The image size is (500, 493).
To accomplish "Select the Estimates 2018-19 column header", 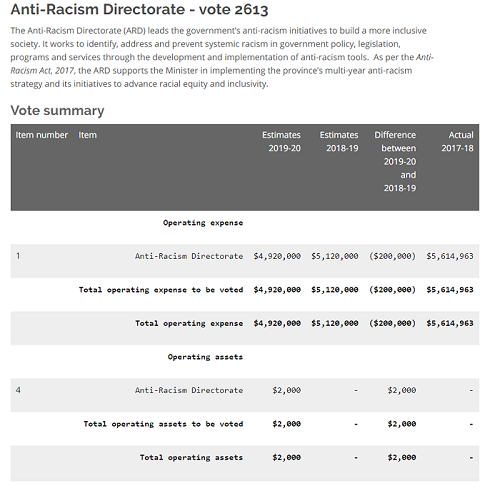I will 339,141.
